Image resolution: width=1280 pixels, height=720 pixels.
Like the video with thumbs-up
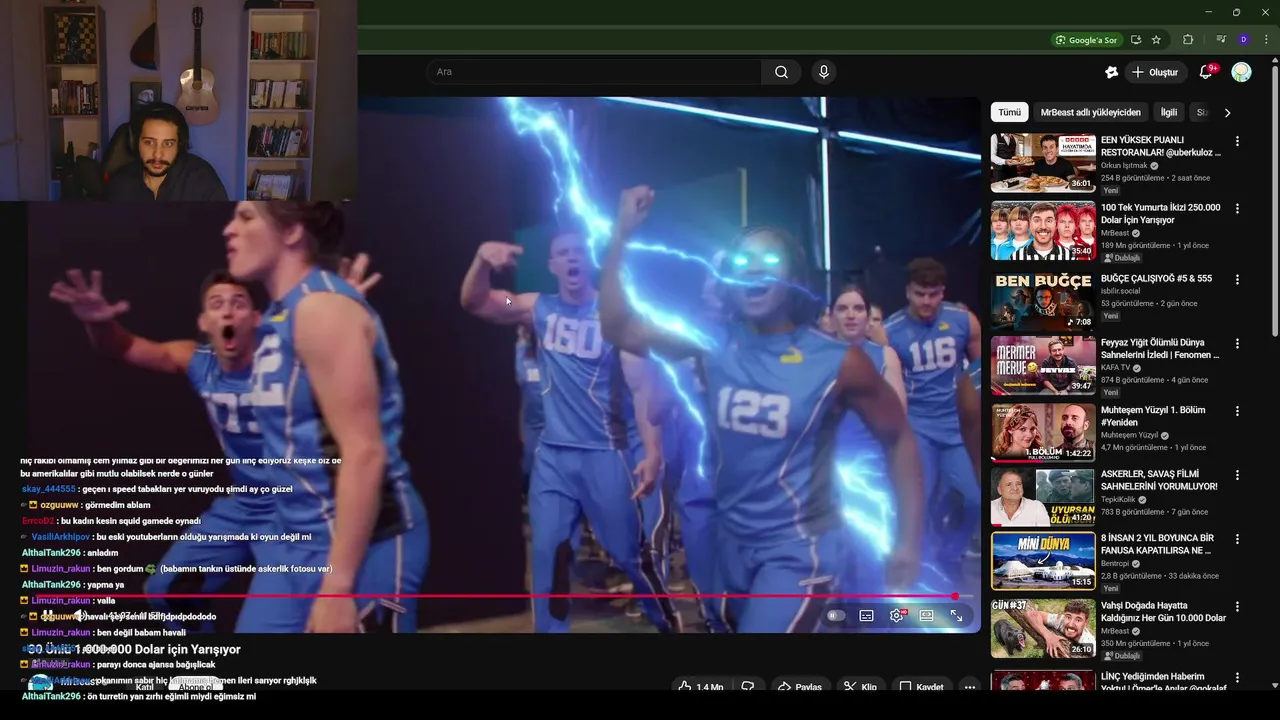[685, 687]
